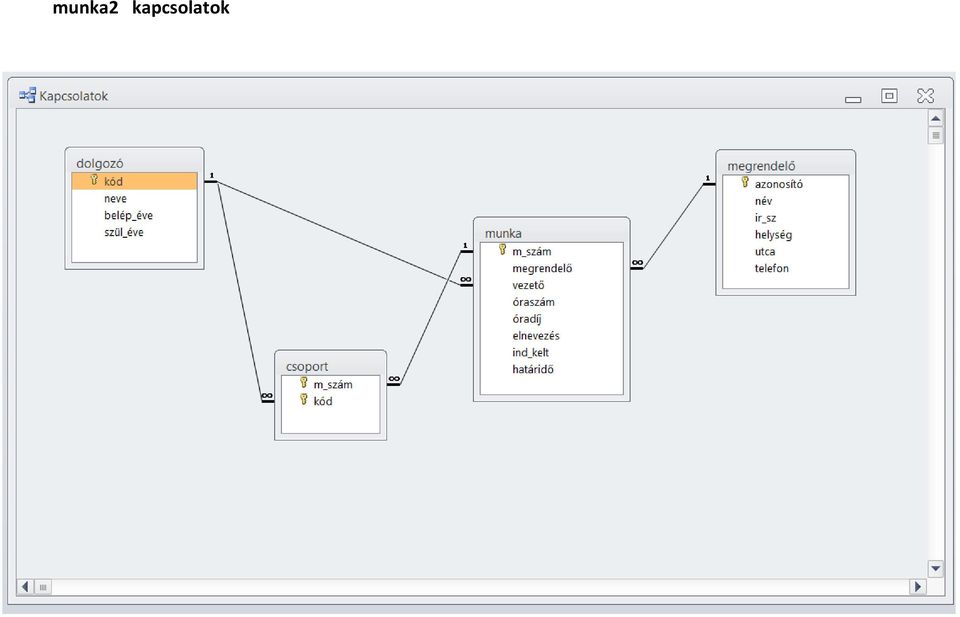This screenshot has width=960, height=617.
Task: Select the kód field in dolgozó
Action: tap(135, 181)
